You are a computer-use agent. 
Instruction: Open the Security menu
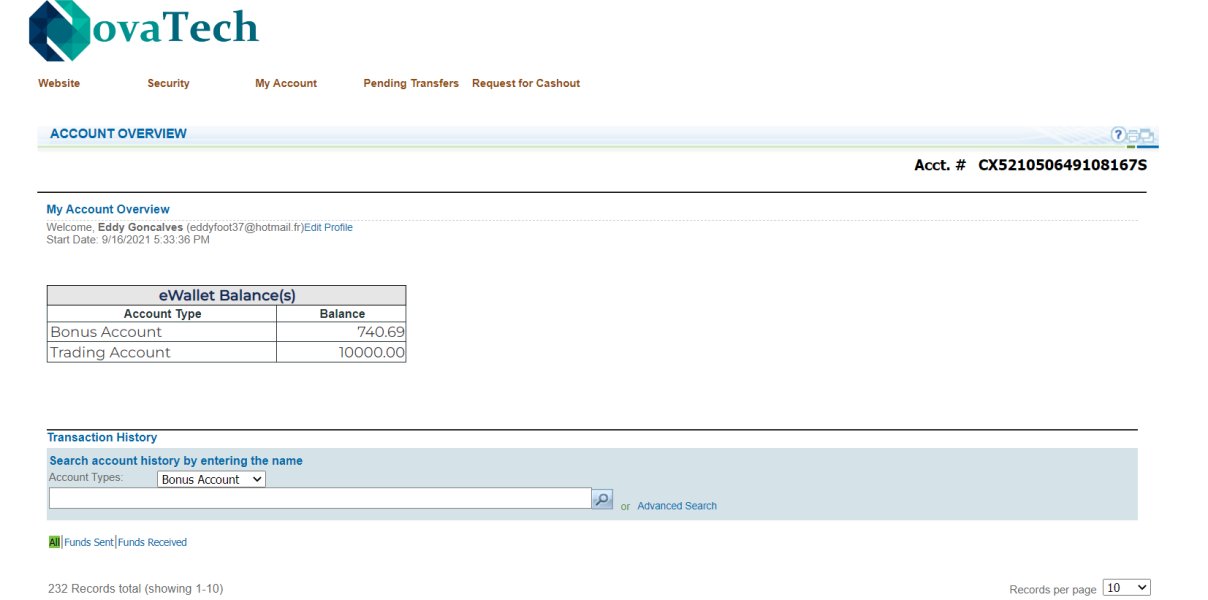click(168, 83)
